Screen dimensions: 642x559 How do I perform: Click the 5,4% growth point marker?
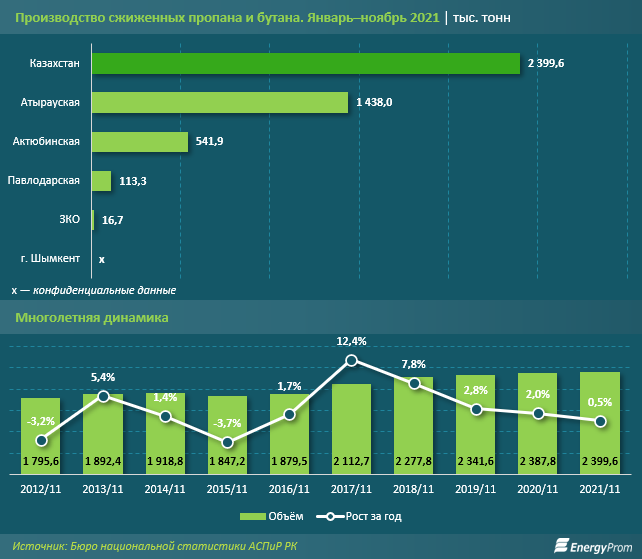pyautogui.click(x=104, y=396)
